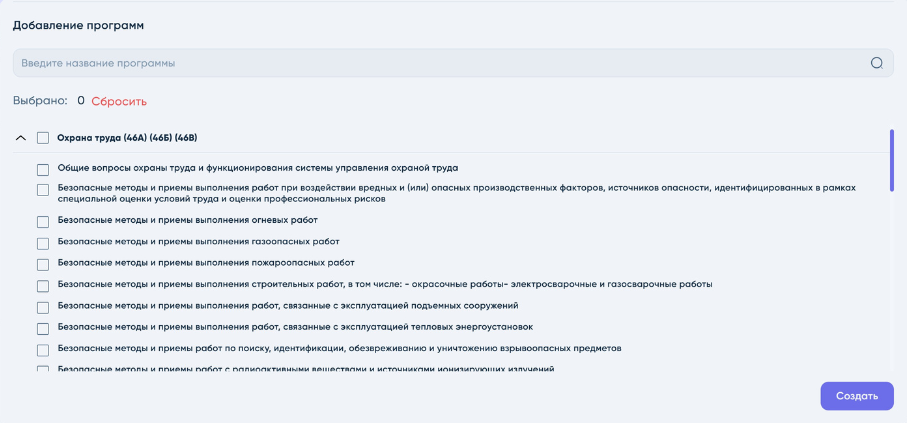Select the подъемных сооружений checkbox
907x423 pixels.
[43, 307]
